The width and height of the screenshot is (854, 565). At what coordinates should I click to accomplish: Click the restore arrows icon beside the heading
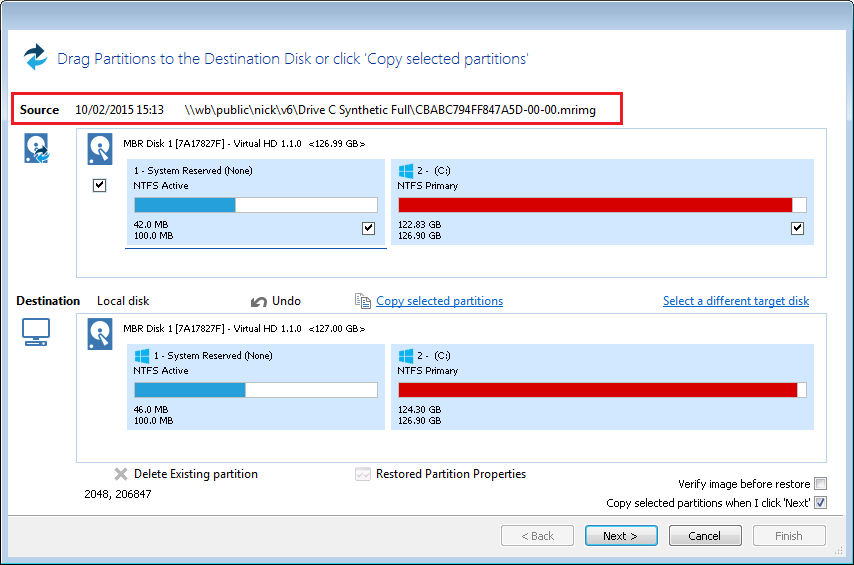point(36,57)
